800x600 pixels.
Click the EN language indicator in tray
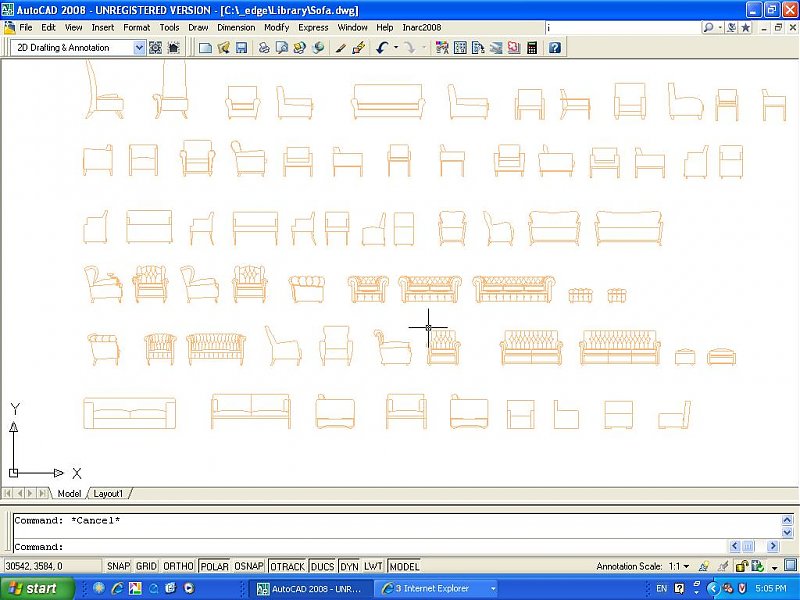(x=662, y=589)
